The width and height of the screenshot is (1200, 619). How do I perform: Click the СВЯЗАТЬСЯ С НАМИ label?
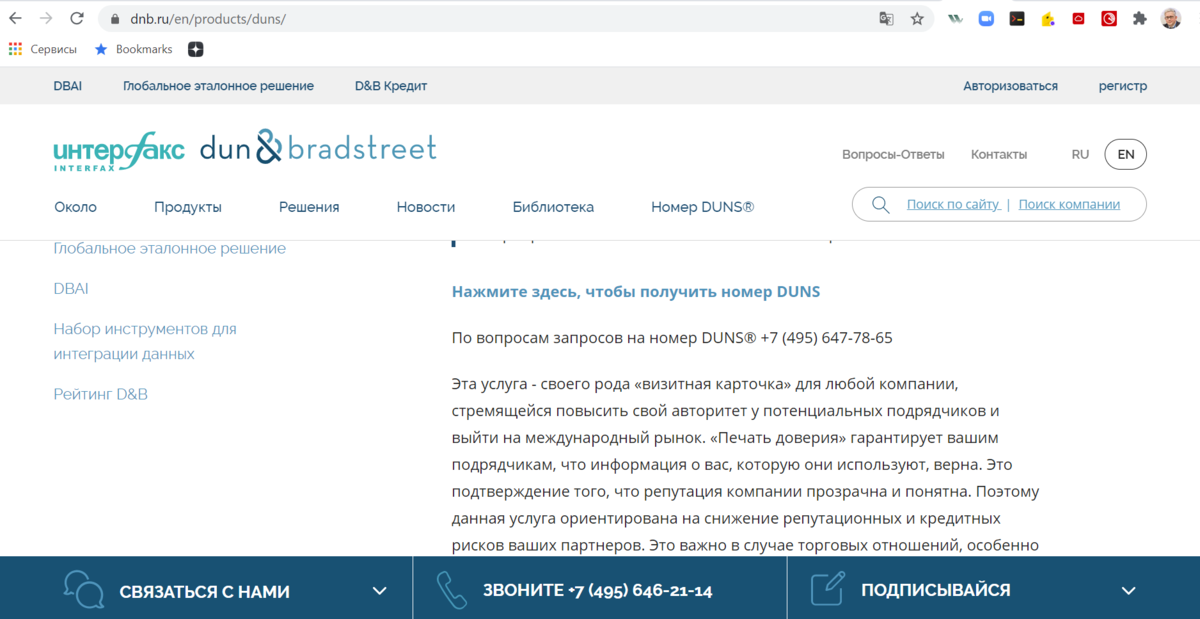204,591
